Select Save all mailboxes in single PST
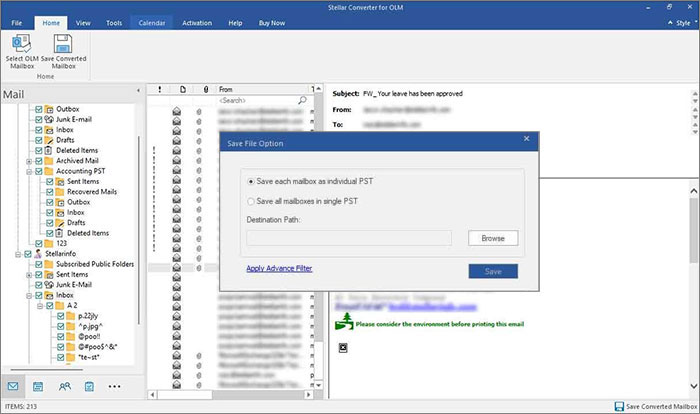This screenshot has width=700, height=414. pos(251,201)
